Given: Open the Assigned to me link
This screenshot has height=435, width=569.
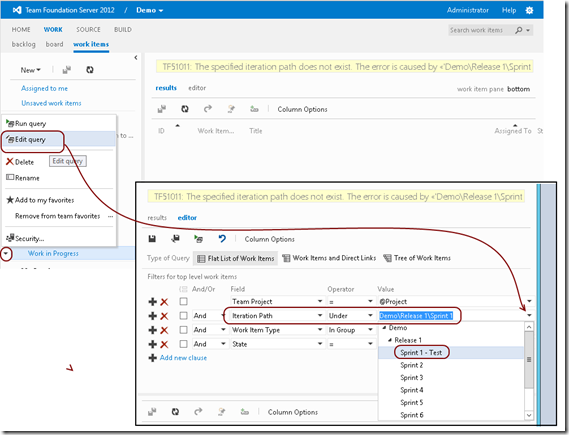Looking at the screenshot, I should tap(44, 88).
